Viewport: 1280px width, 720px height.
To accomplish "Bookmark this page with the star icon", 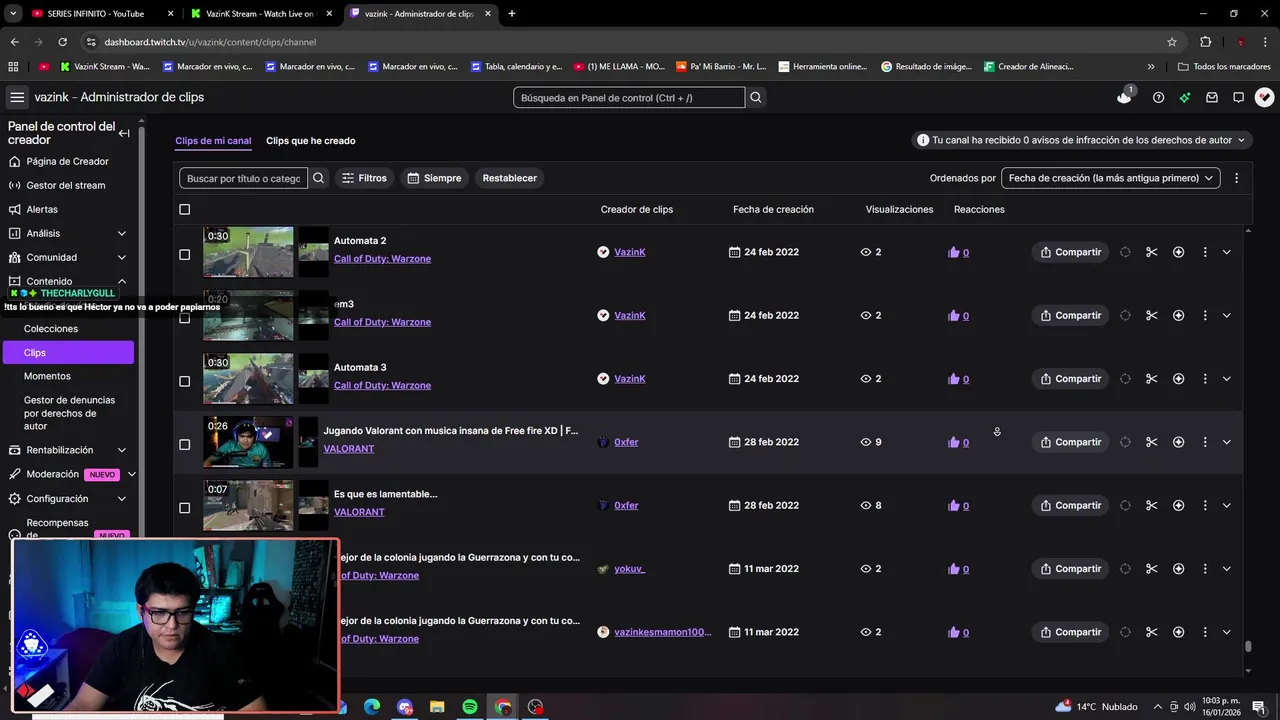I will coord(1172,42).
